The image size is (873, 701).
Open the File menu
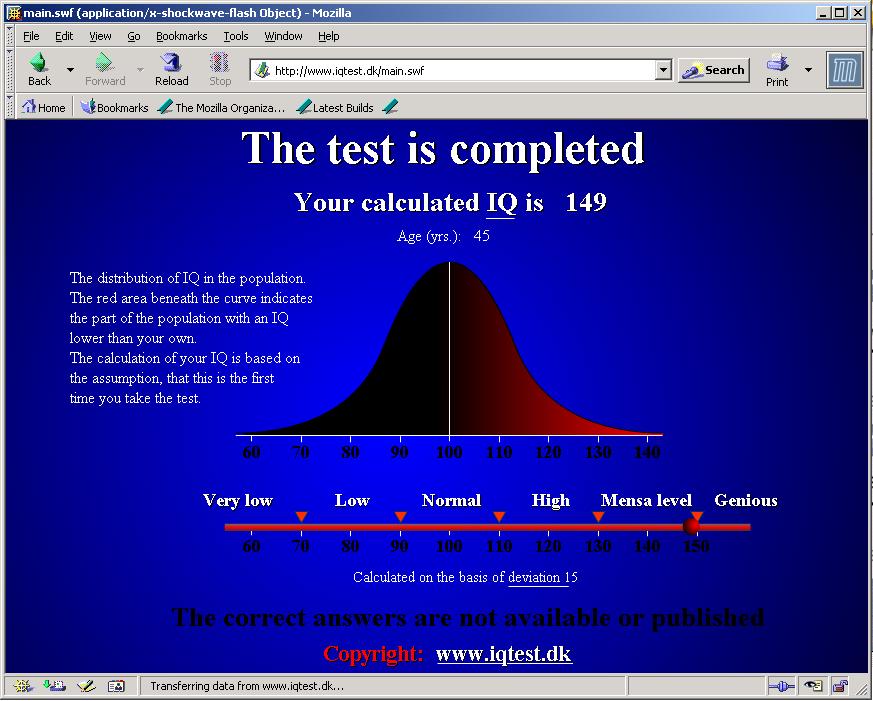31,36
